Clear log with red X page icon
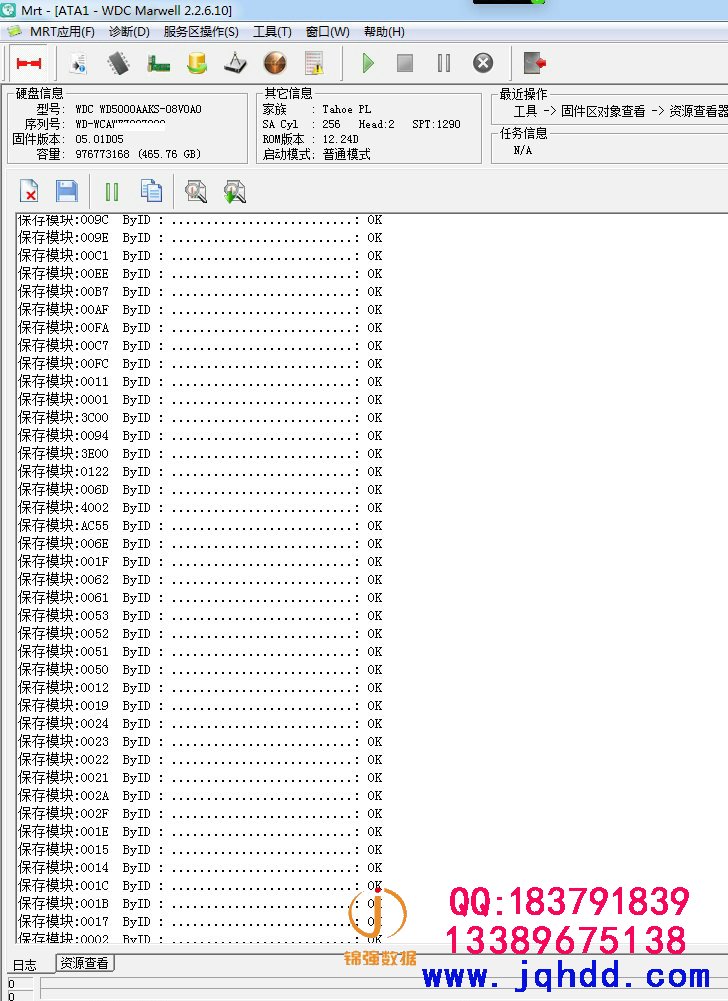The image size is (728, 1001). pyautogui.click(x=29, y=191)
